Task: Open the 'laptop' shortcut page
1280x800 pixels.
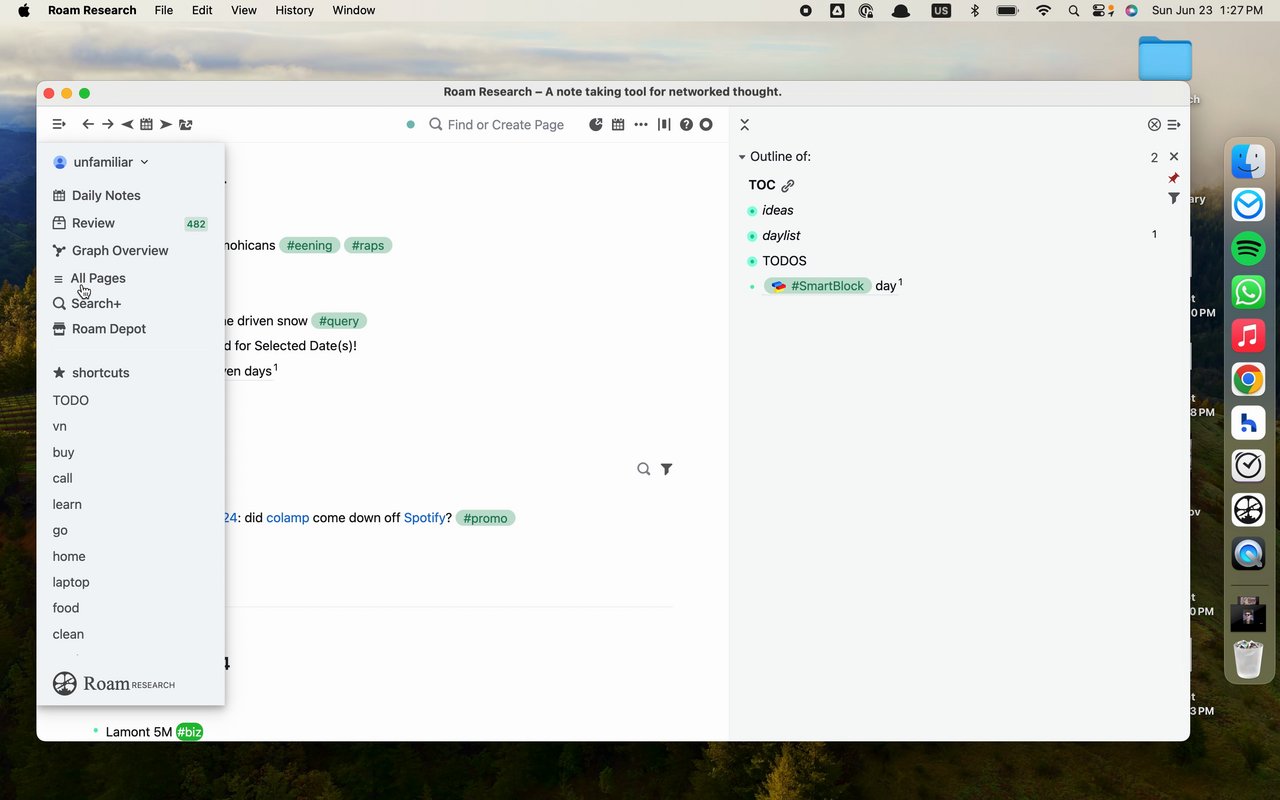Action: (71, 582)
